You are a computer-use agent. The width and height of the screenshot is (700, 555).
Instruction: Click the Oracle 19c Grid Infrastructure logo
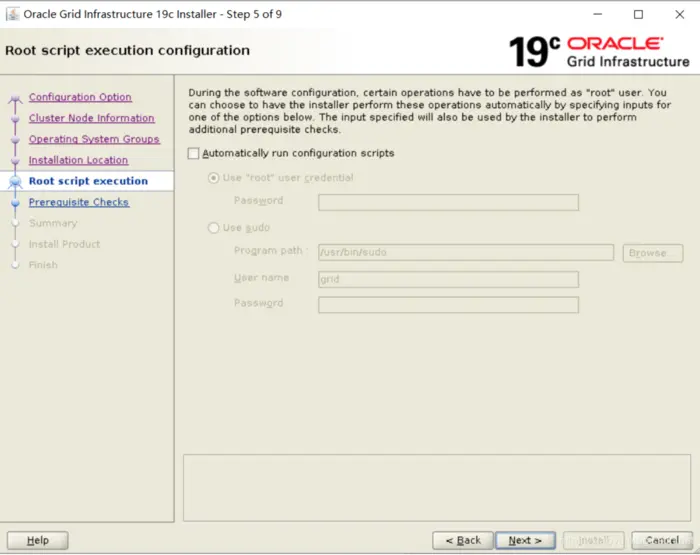coord(599,52)
